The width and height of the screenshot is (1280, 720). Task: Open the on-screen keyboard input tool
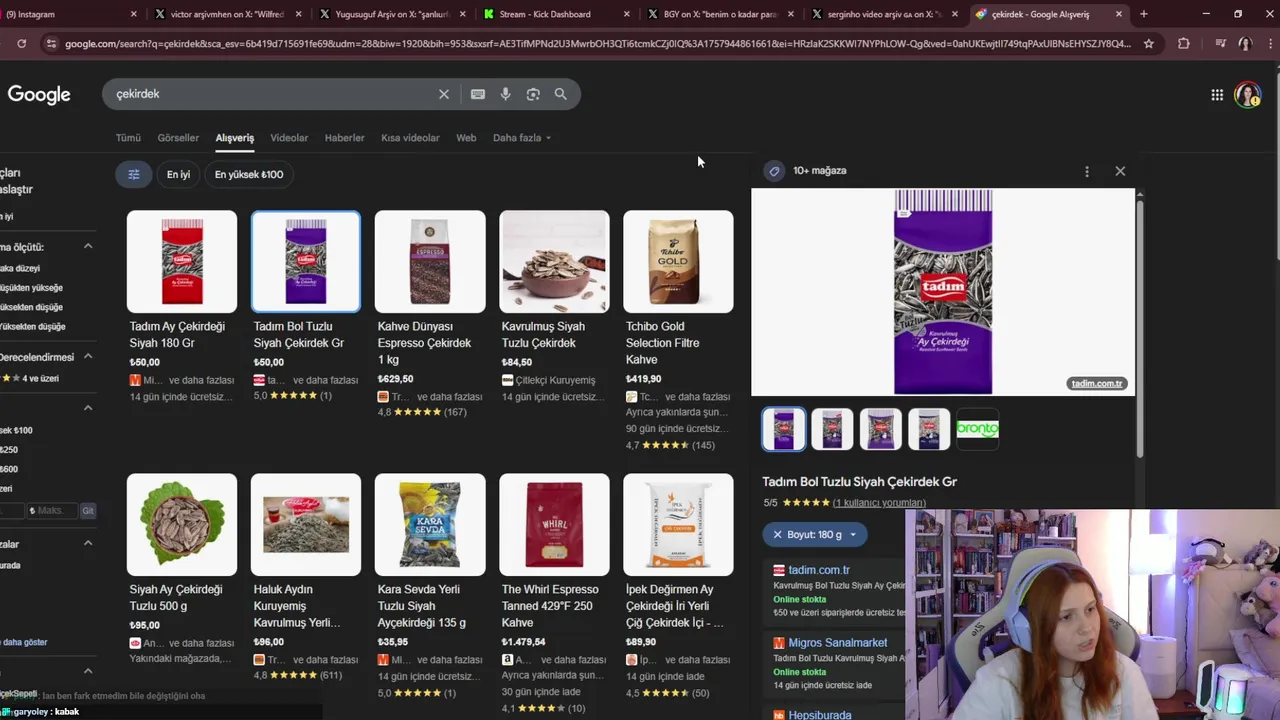478,94
